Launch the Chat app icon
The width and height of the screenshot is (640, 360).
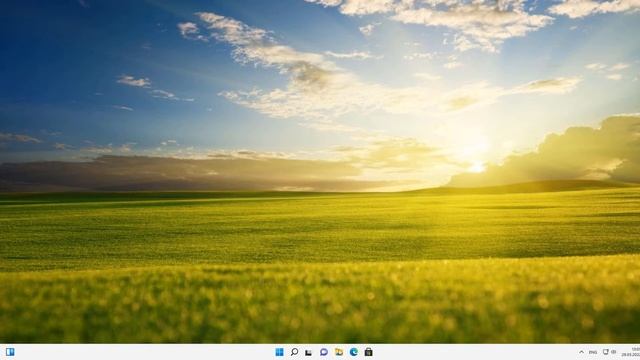pos(324,352)
